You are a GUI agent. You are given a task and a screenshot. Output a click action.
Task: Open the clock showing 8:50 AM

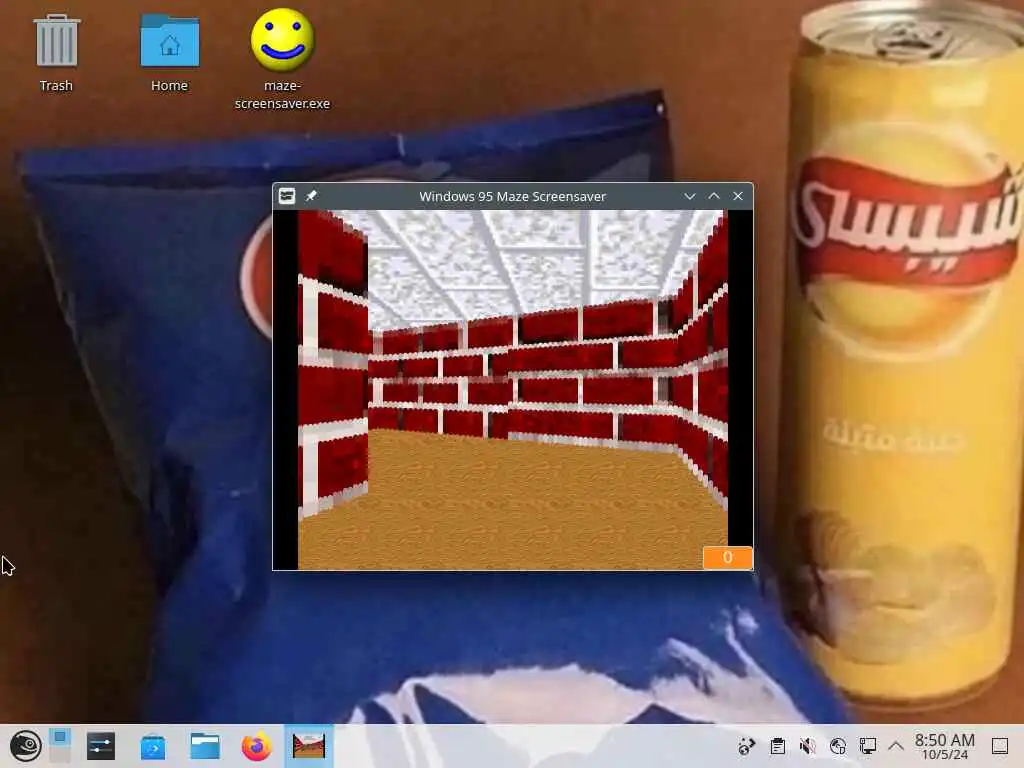[944, 746]
